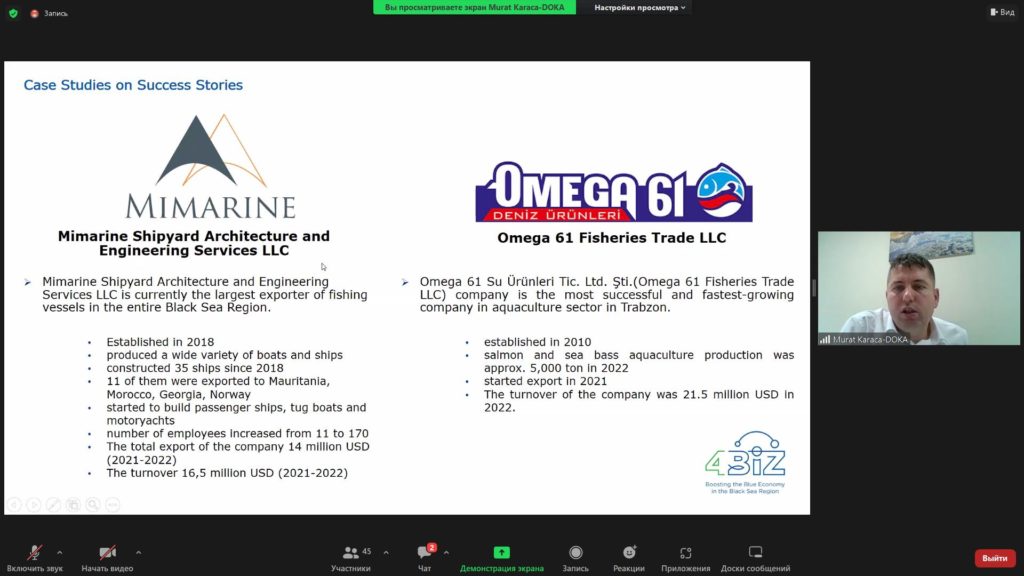Viewport: 1024px width, 576px height.
Task: Open the Реакции reactions menu
Action: click(x=629, y=556)
